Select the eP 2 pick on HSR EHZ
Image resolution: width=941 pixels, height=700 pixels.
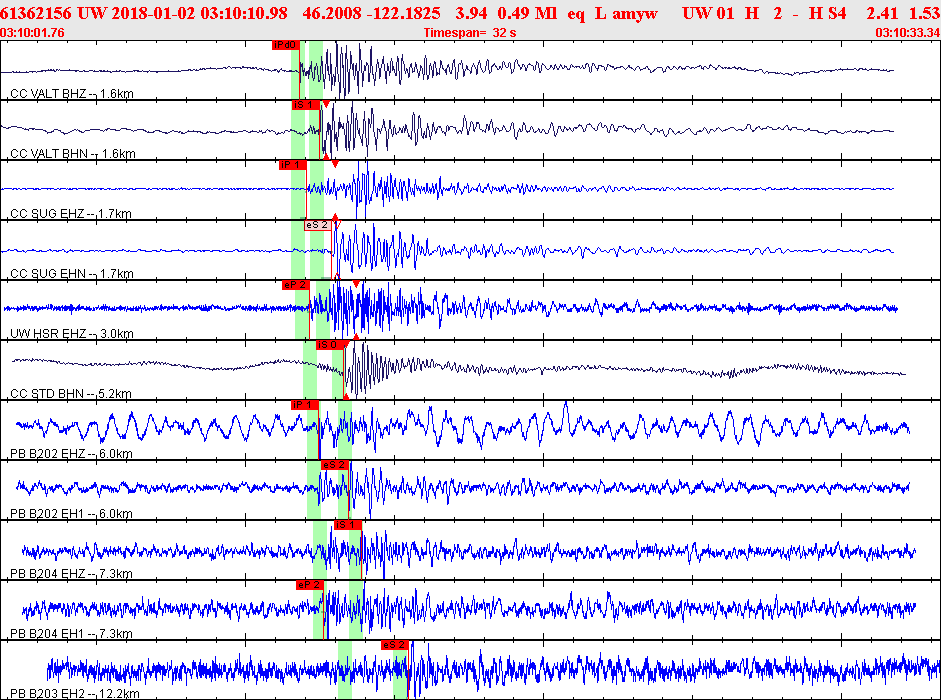point(296,285)
